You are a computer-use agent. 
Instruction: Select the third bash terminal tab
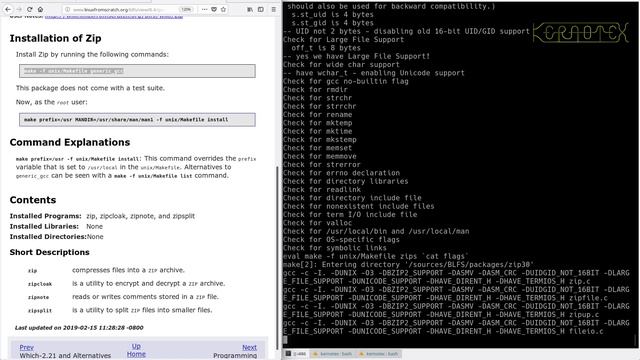click(378, 354)
